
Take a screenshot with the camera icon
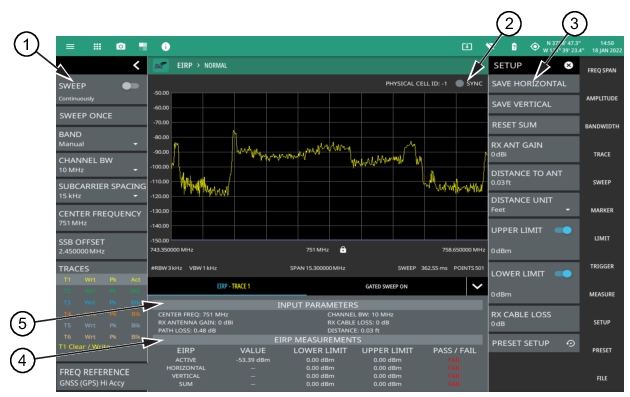click(121, 47)
